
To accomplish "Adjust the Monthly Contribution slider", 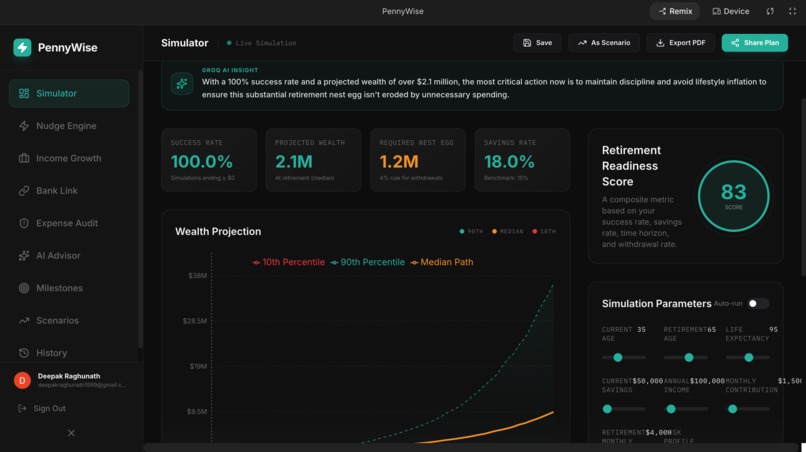I will click(x=747, y=409).
